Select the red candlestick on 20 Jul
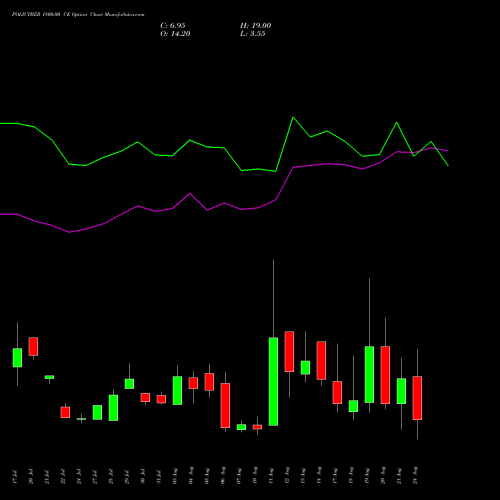Image resolution: width=500 pixels, height=500 pixels. point(33,346)
